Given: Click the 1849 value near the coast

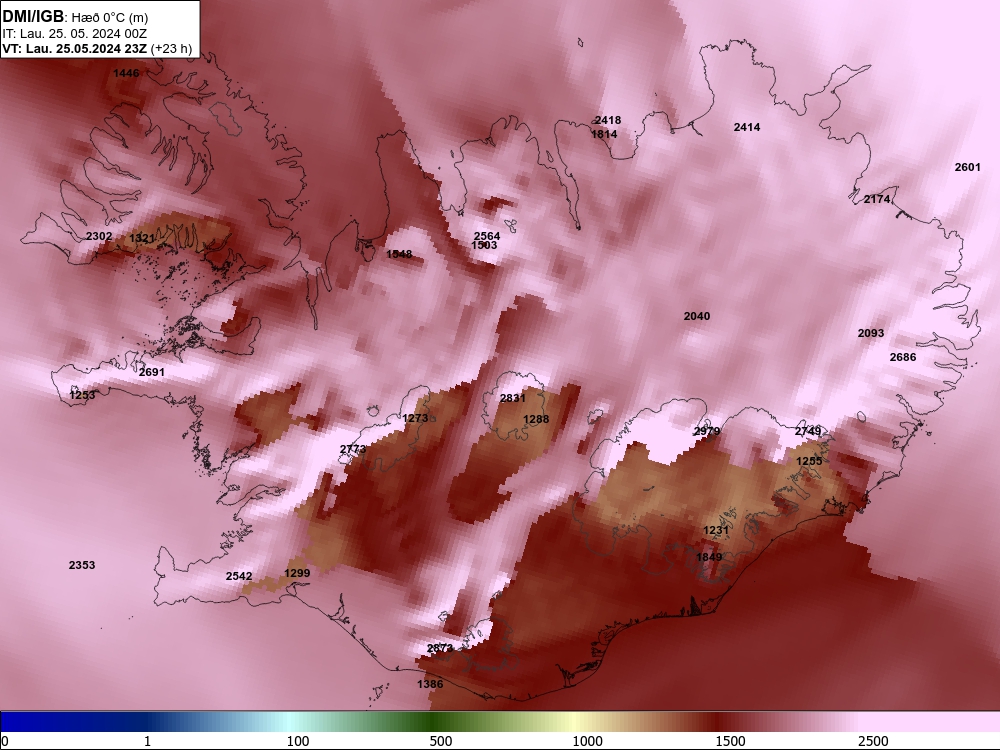Looking at the screenshot, I should (709, 557).
